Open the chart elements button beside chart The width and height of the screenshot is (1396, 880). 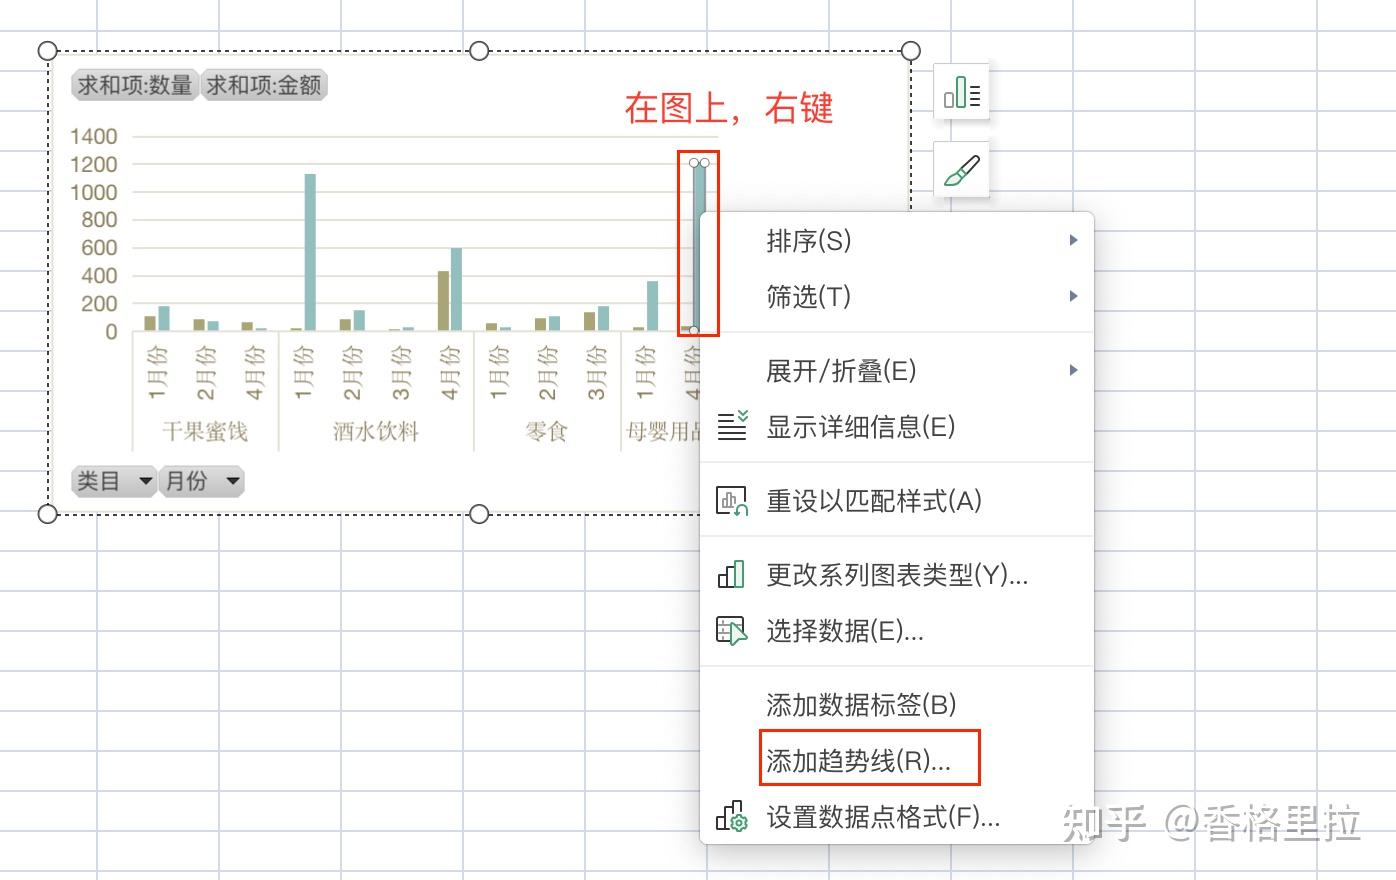point(962,93)
